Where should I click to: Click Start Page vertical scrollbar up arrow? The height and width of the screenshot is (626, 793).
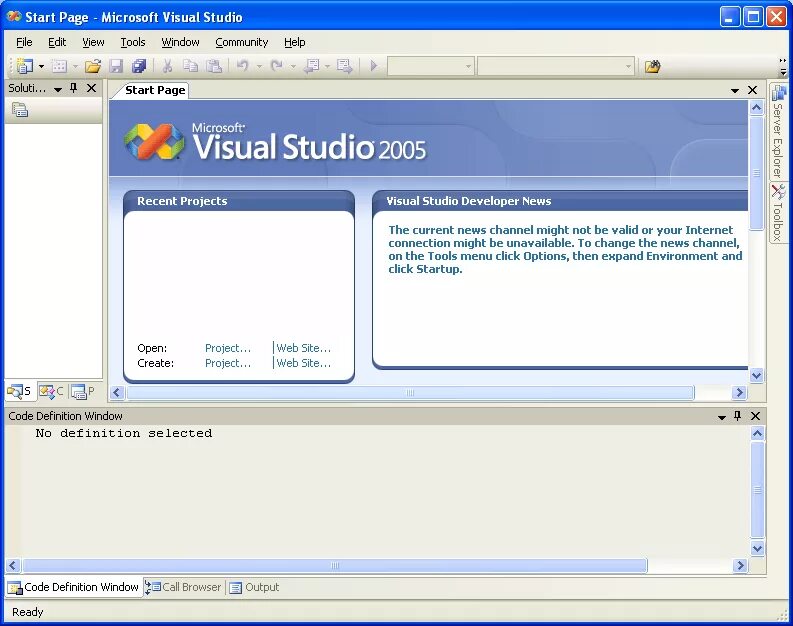[757, 107]
